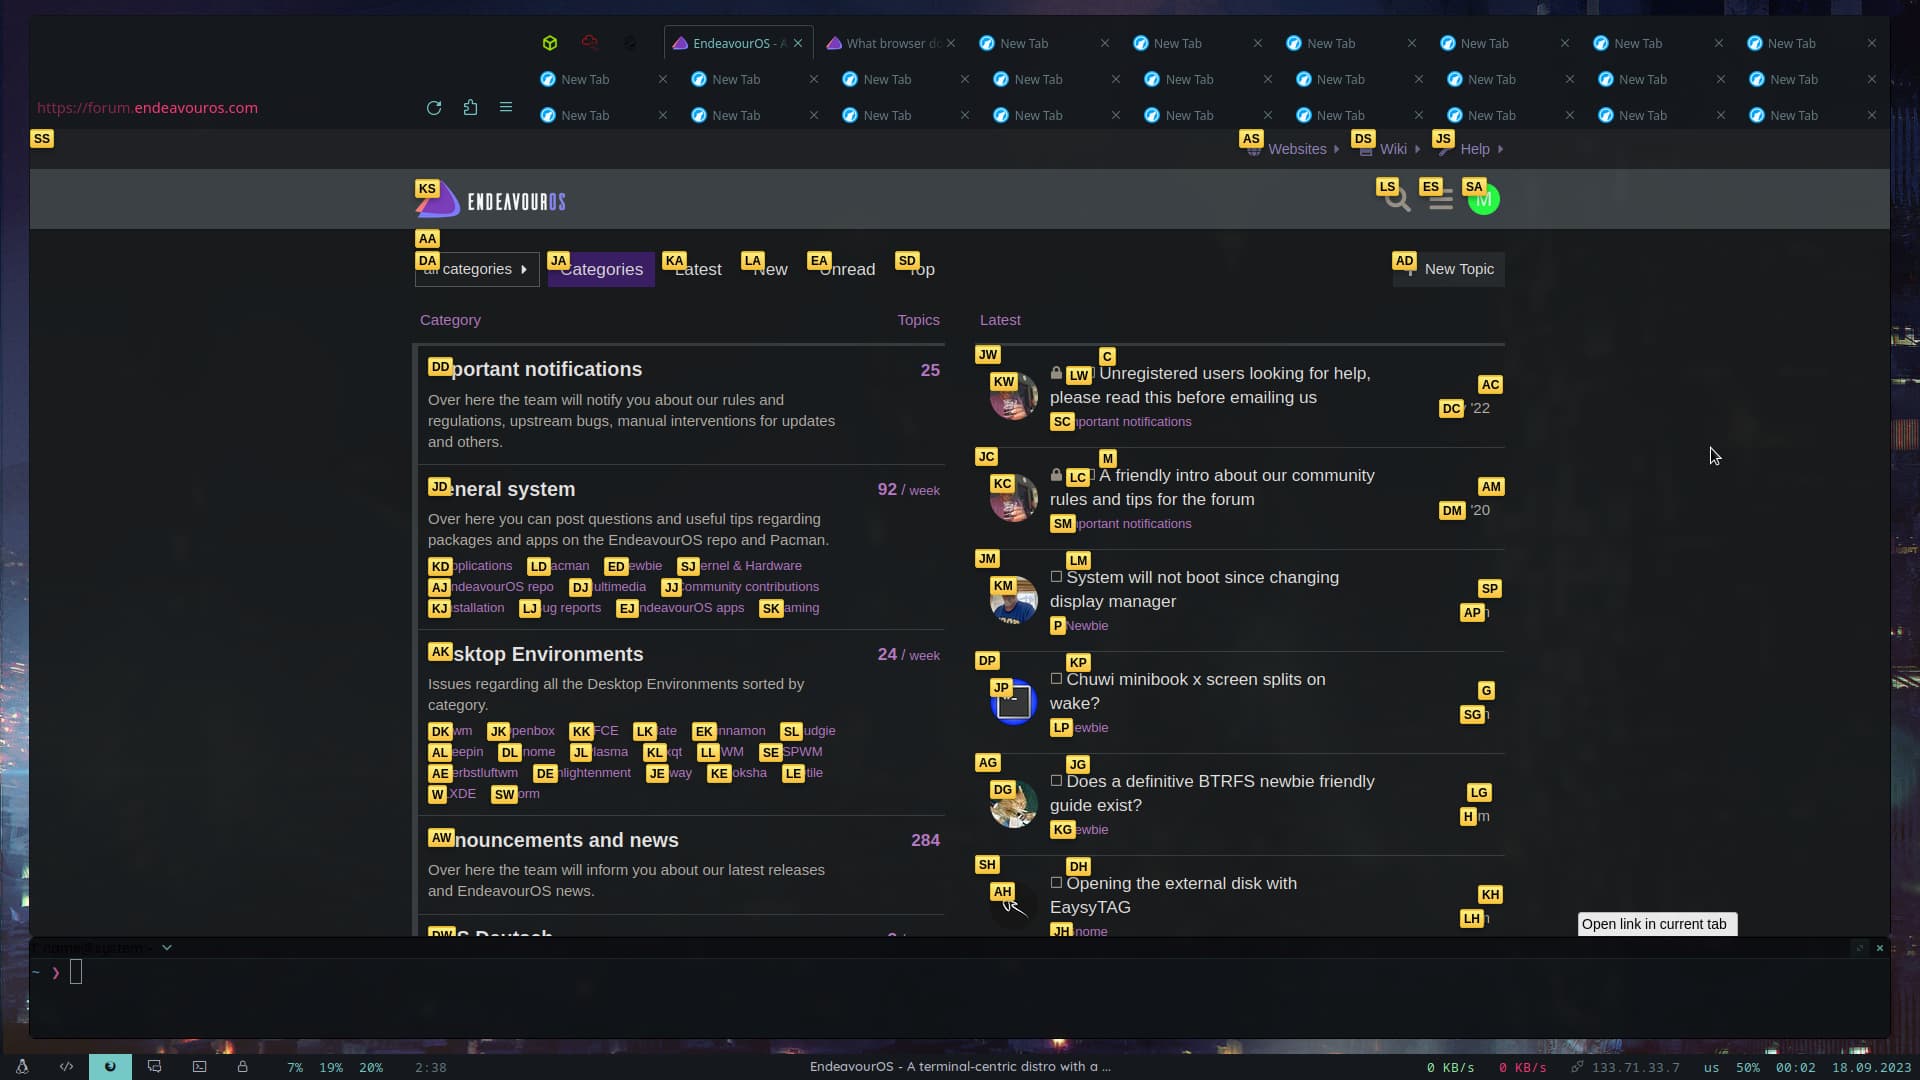Open the browser hamburger menu beside the extensions icon

(x=506, y=108)
